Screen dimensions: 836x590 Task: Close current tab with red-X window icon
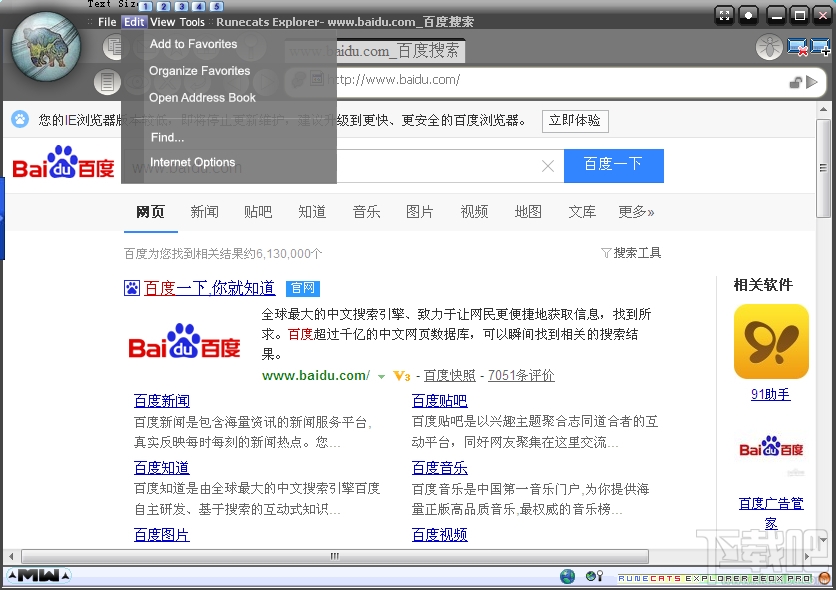[x=797, y=47]
